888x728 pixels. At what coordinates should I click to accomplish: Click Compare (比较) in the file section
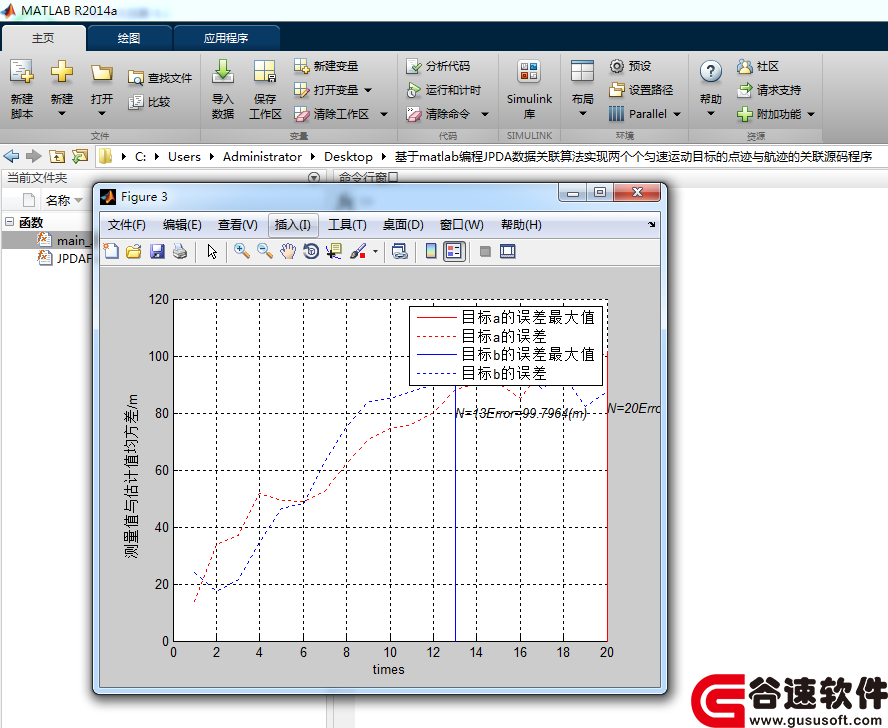[150, 102]
